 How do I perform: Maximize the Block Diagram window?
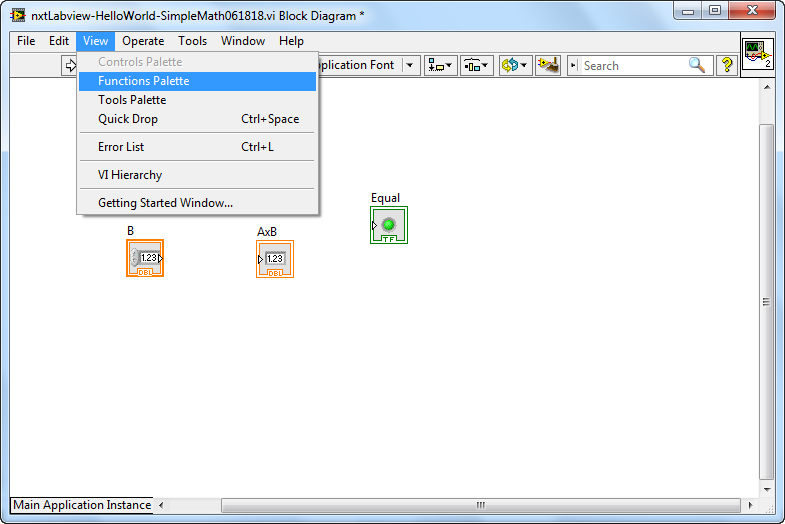click(x=715, y=11)
